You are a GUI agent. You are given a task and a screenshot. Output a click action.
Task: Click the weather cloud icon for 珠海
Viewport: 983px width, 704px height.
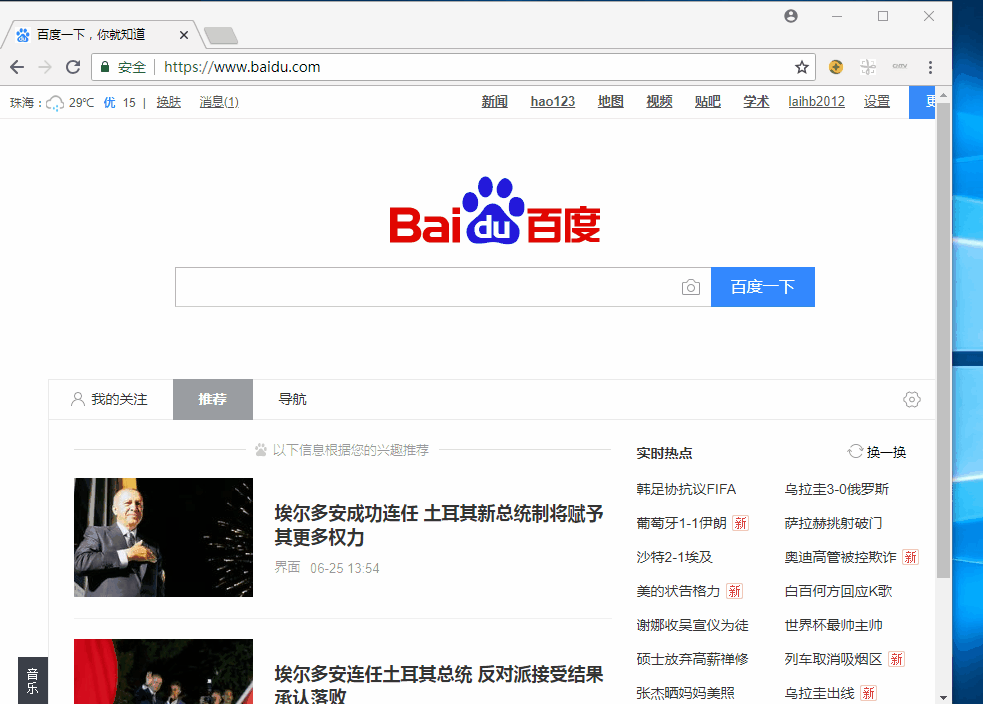[55, 103]
